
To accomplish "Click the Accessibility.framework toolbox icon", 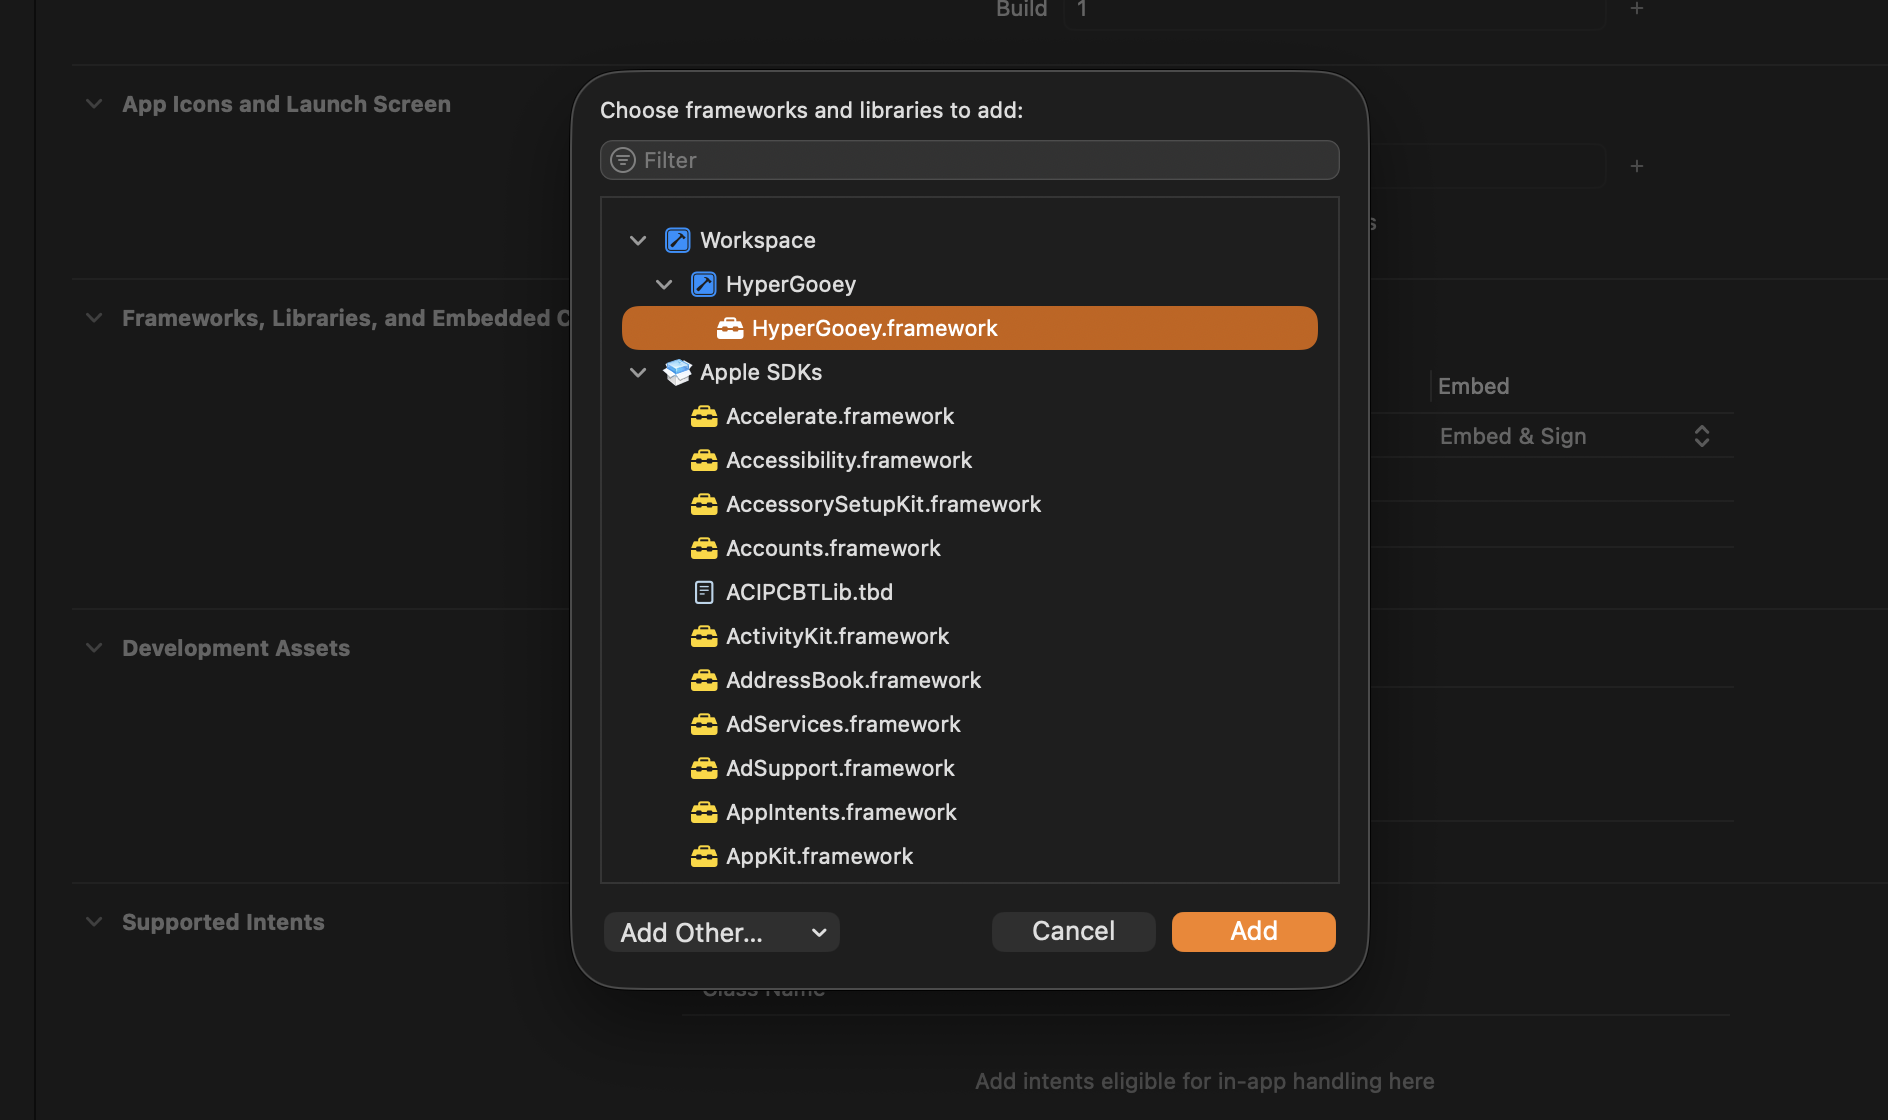I will click(704, 460).
